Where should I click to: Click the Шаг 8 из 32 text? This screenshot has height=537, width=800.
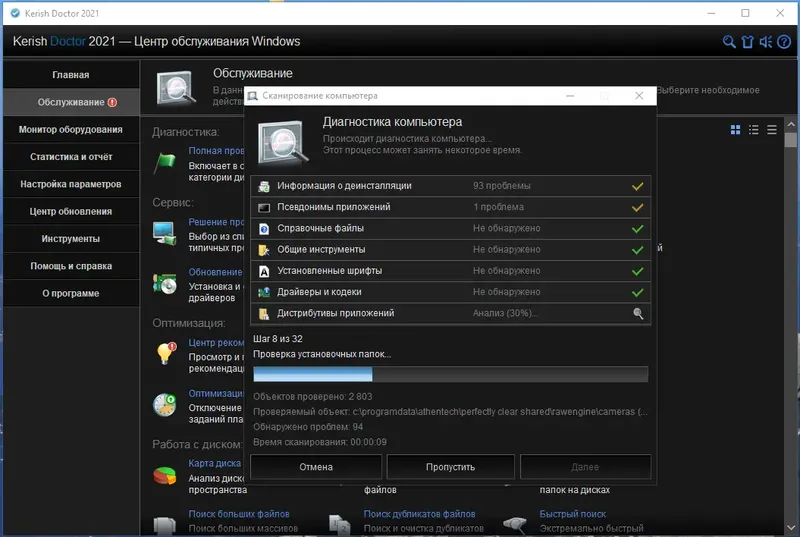[278, 339]
